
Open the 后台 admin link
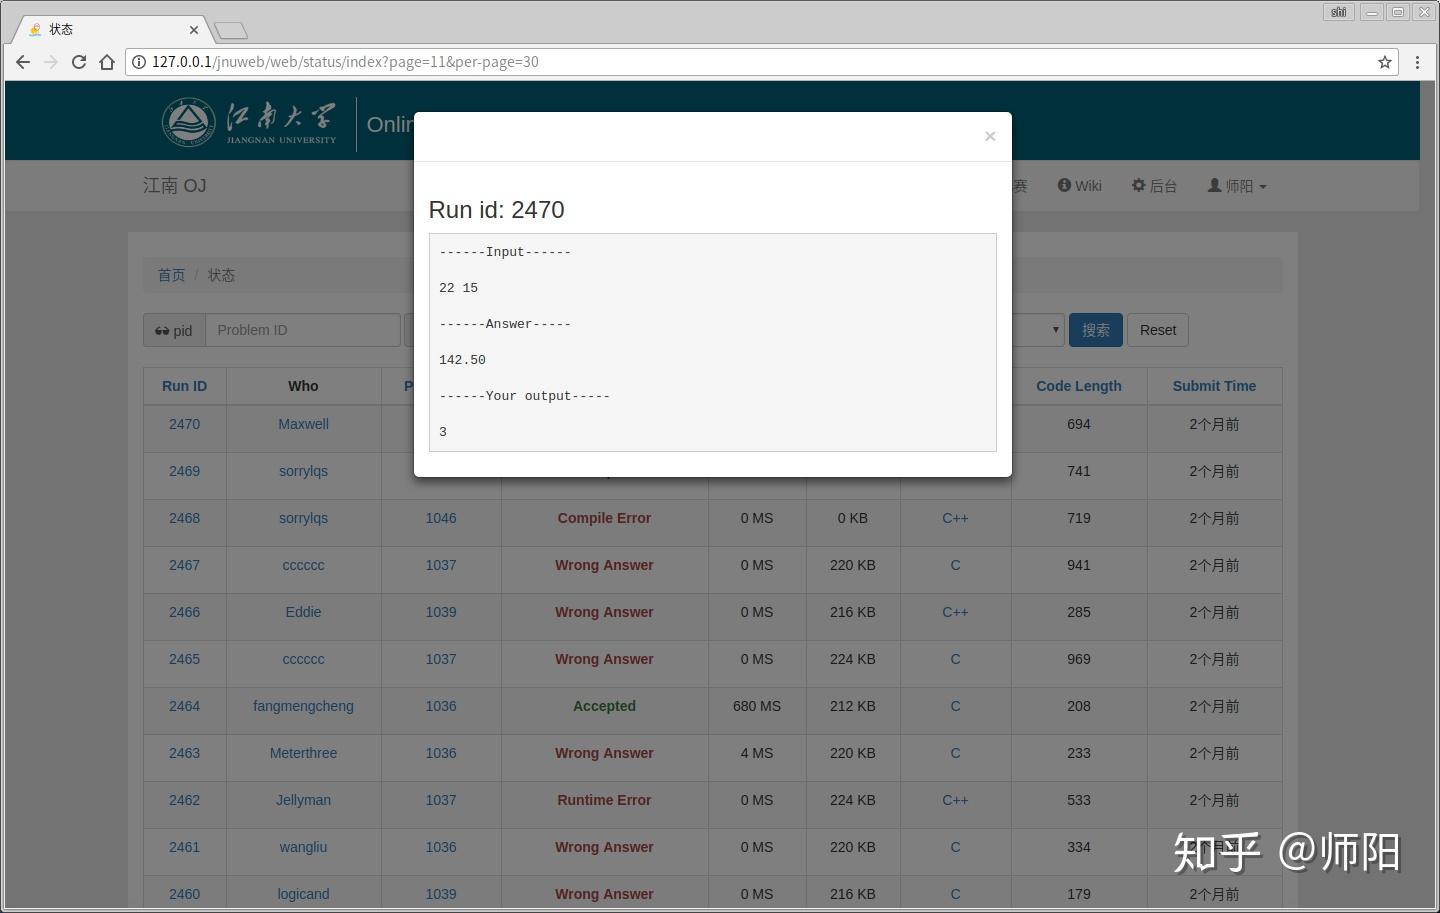[1154, 186]
